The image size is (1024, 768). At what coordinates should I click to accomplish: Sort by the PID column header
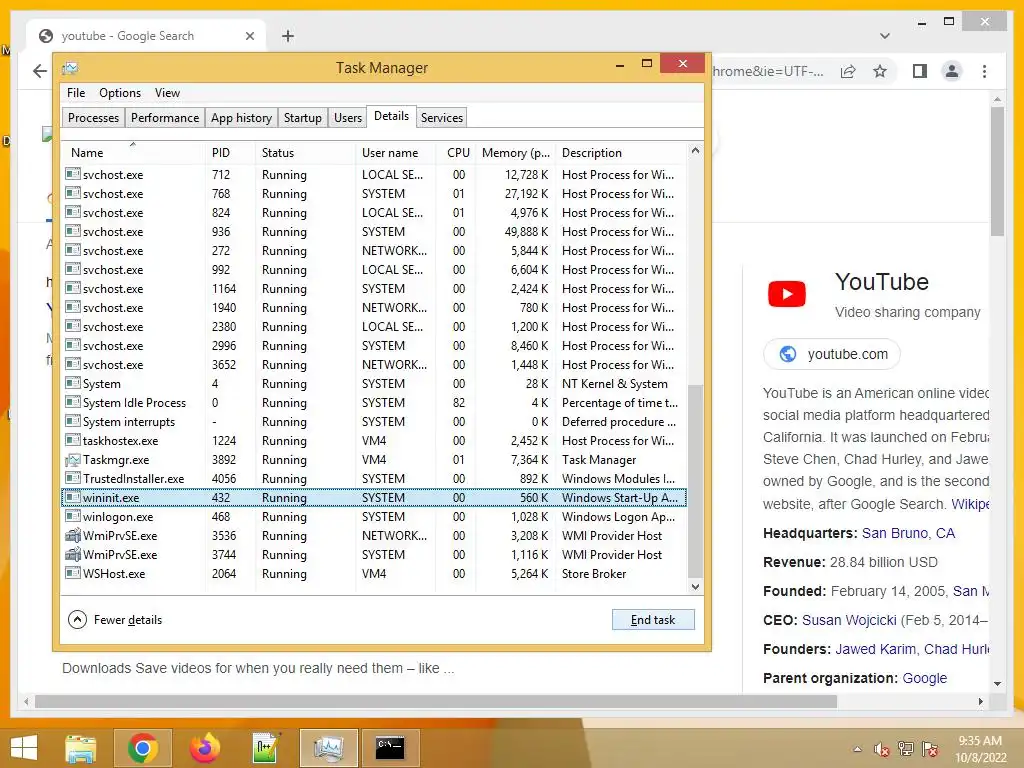click(x=230, y=153)
